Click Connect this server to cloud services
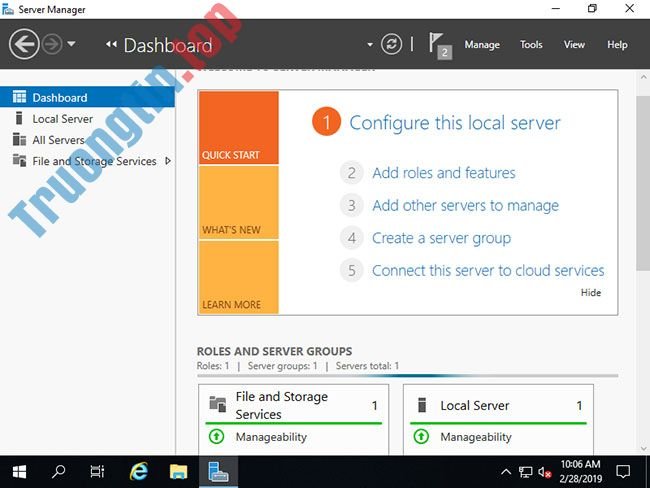This screenshot has width=650, height=488. [488, 271]
